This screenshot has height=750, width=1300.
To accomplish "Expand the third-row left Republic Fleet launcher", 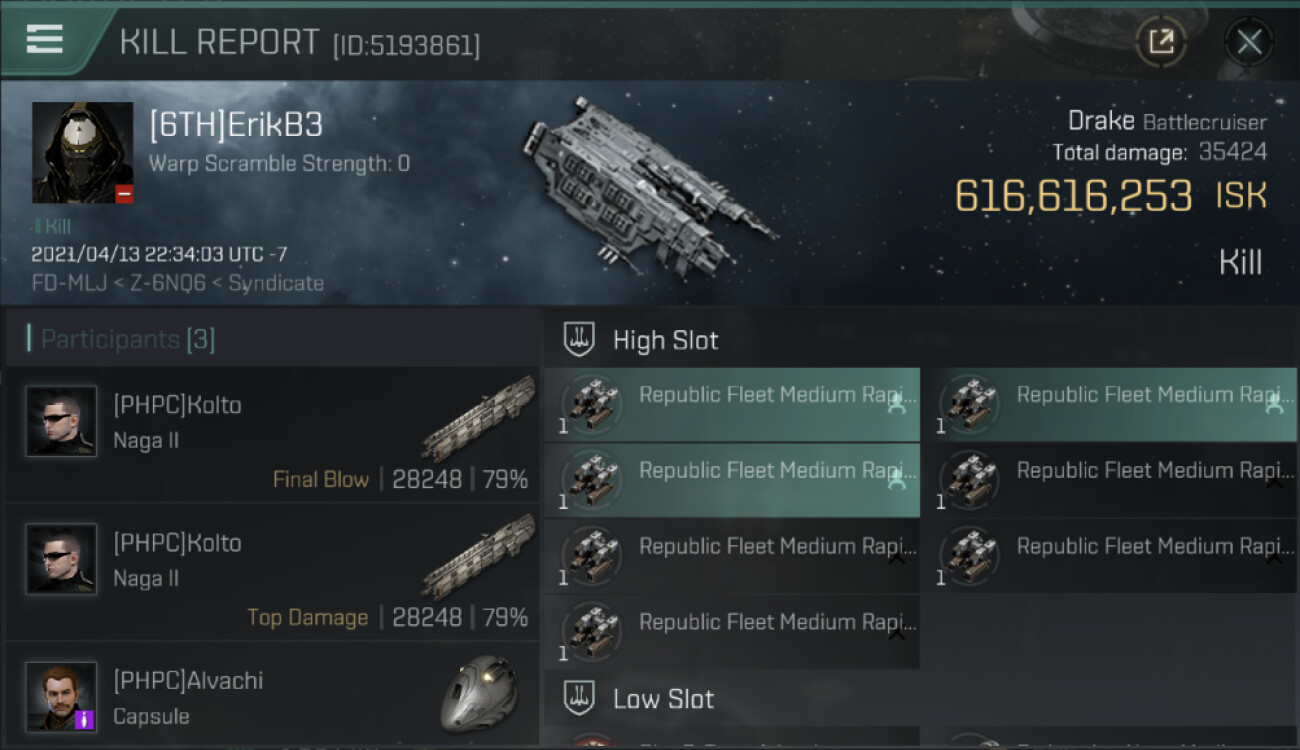I will [x=897, y=560].
